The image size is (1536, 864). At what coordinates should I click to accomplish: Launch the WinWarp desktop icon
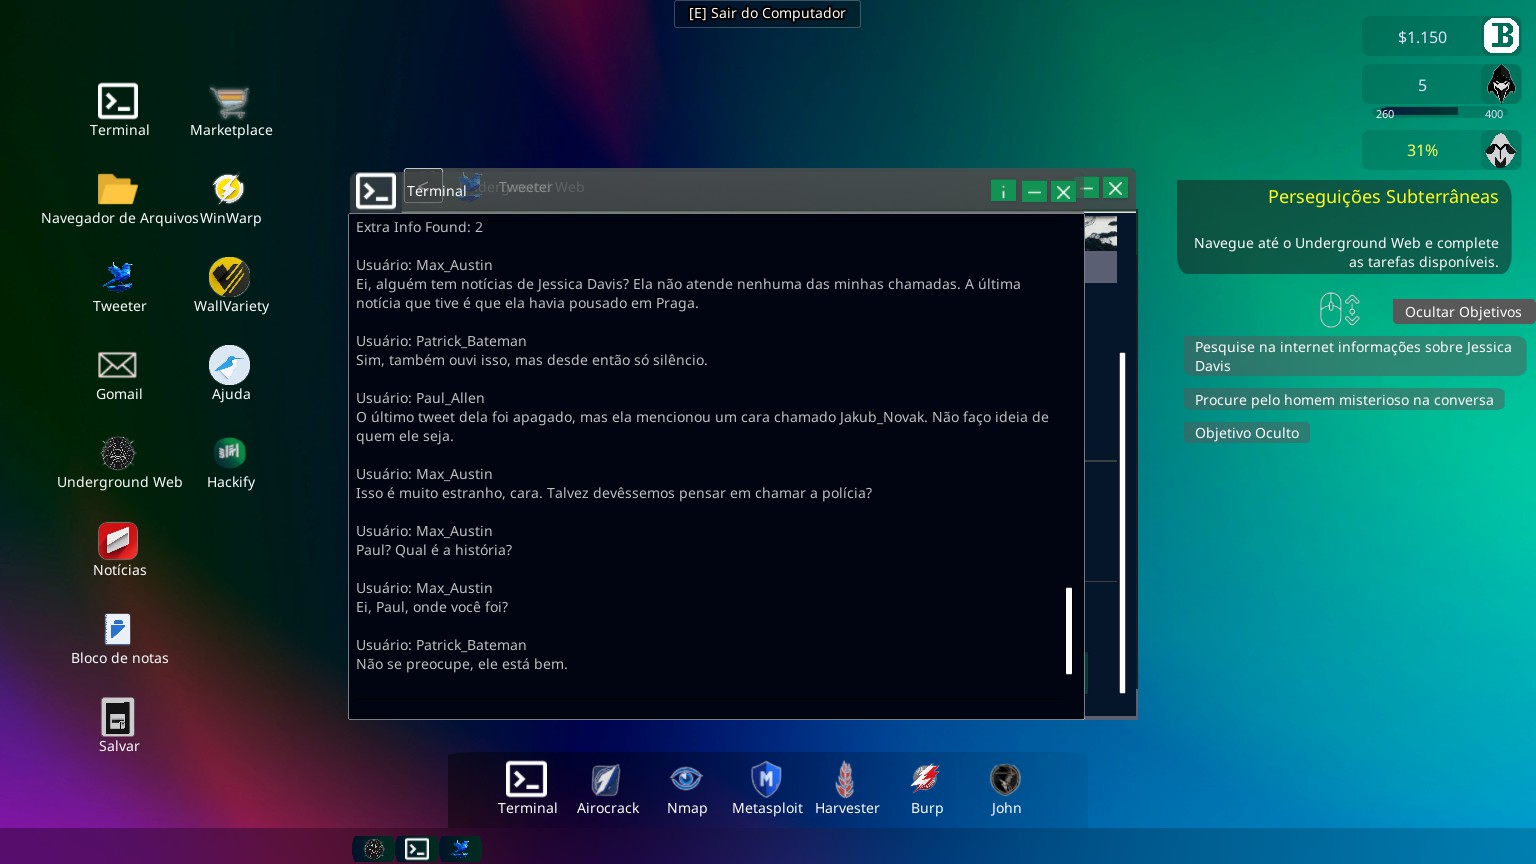point(229,189)
